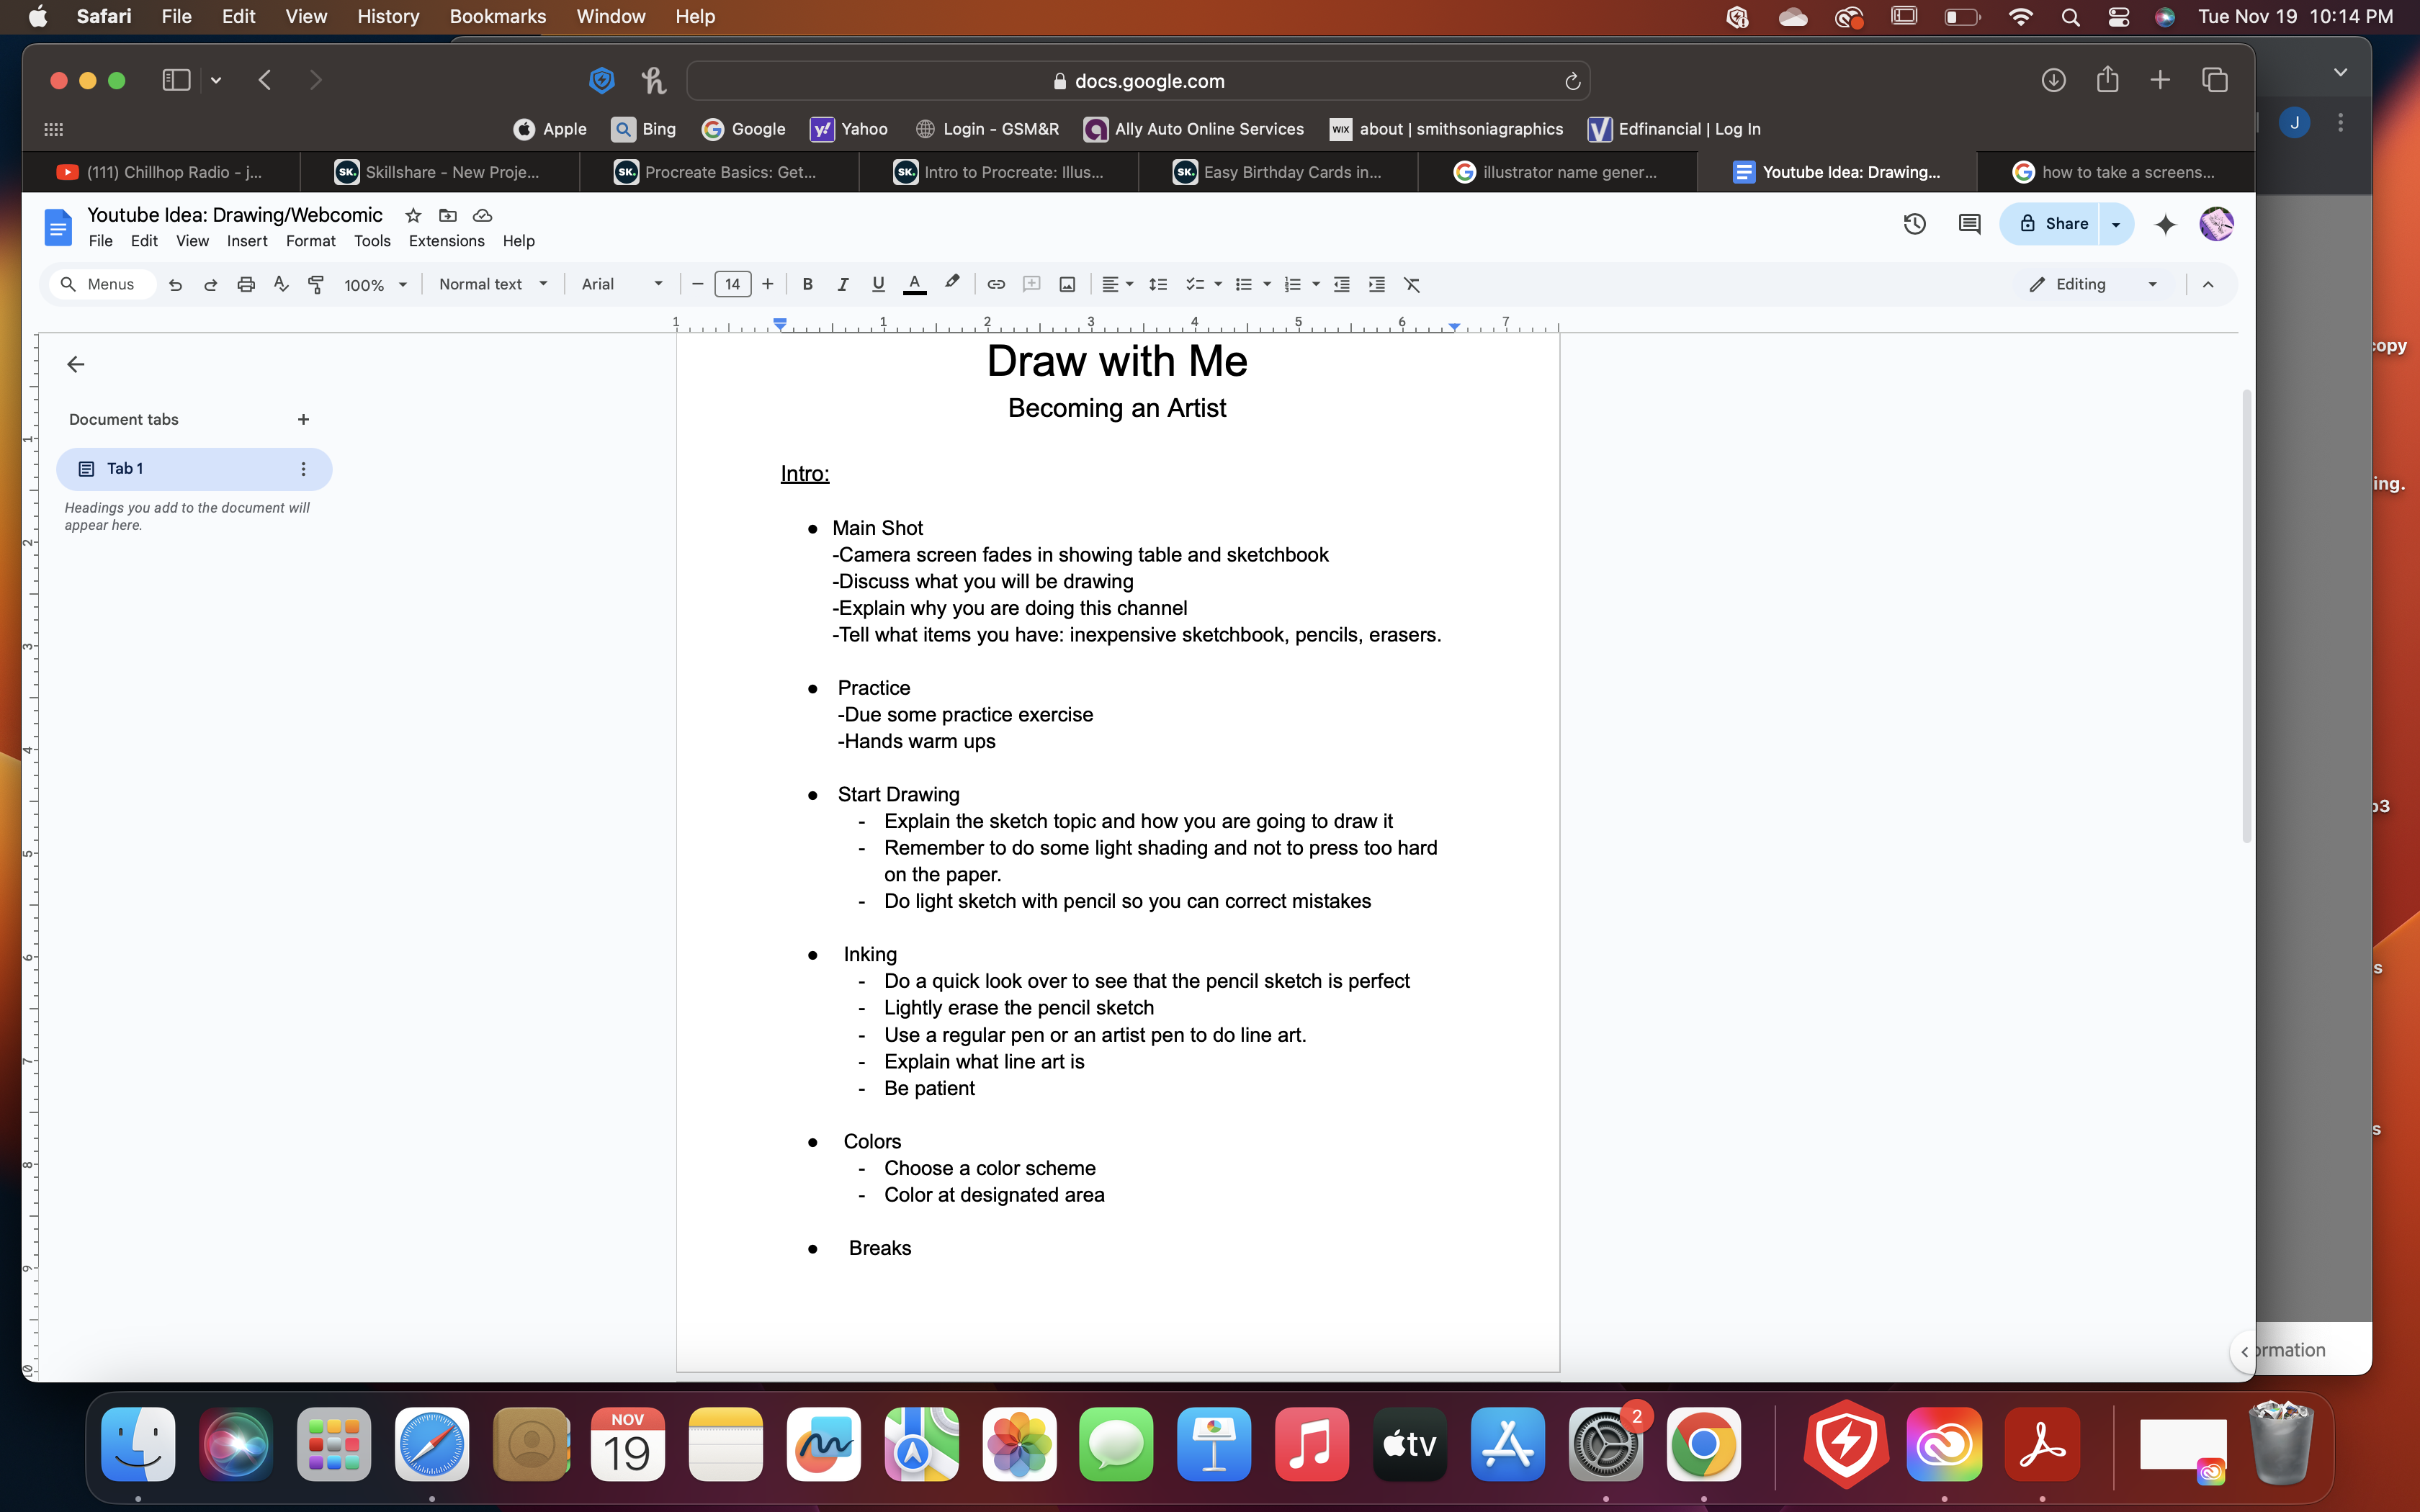This screenshot has height=1512, width=2420.
Task: Open the bulleted list options arrow
Action: click(x=1267, y=285)
